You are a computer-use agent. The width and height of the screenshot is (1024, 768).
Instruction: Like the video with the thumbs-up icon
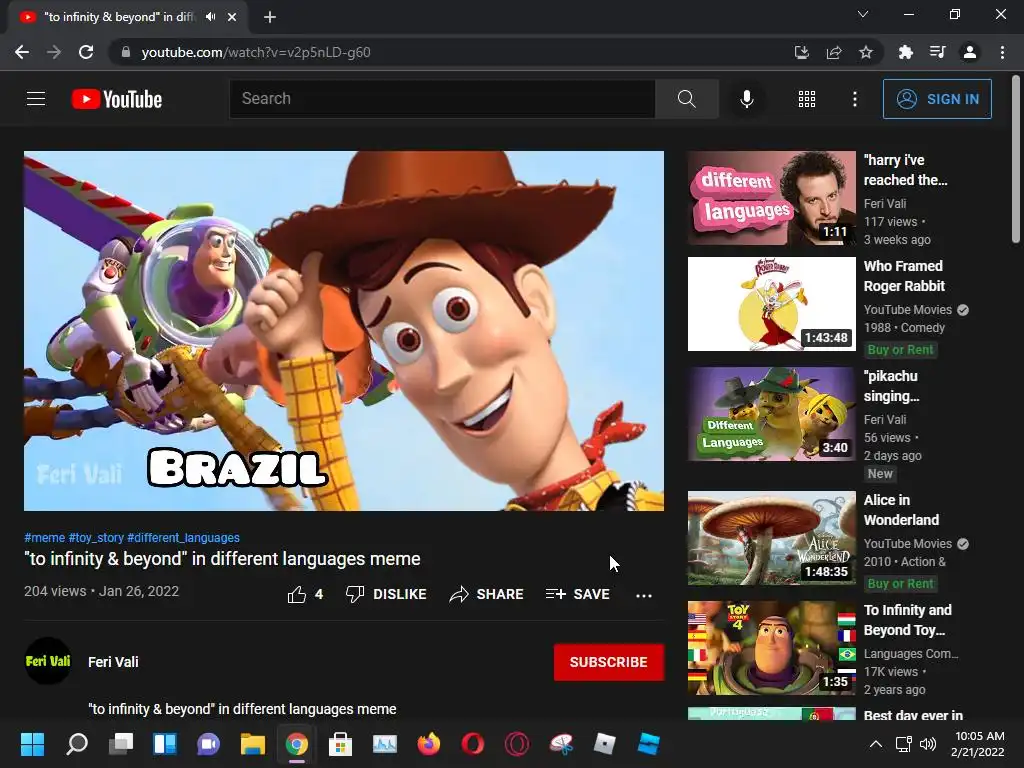(x=297, y=594)
